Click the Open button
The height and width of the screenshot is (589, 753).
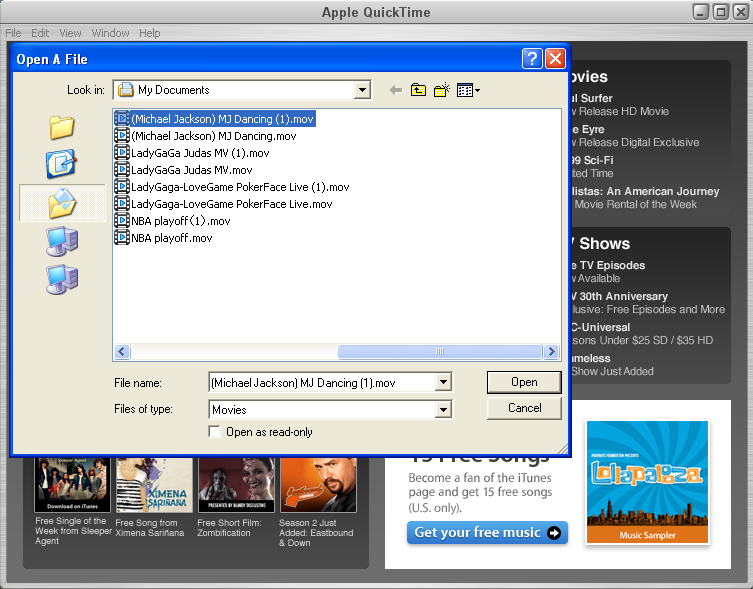coord(524,382)
